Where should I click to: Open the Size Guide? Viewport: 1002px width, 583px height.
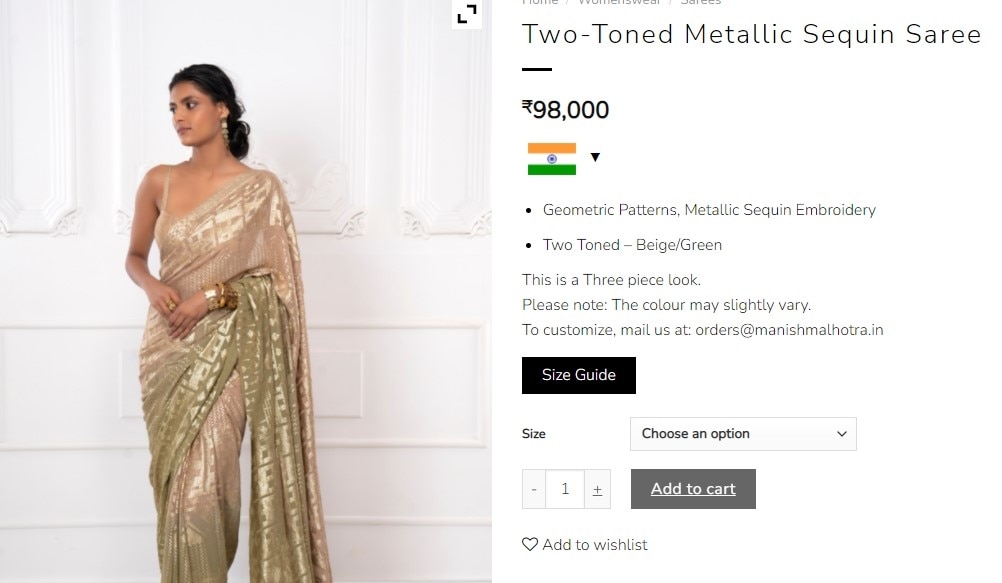click(578, 375)
